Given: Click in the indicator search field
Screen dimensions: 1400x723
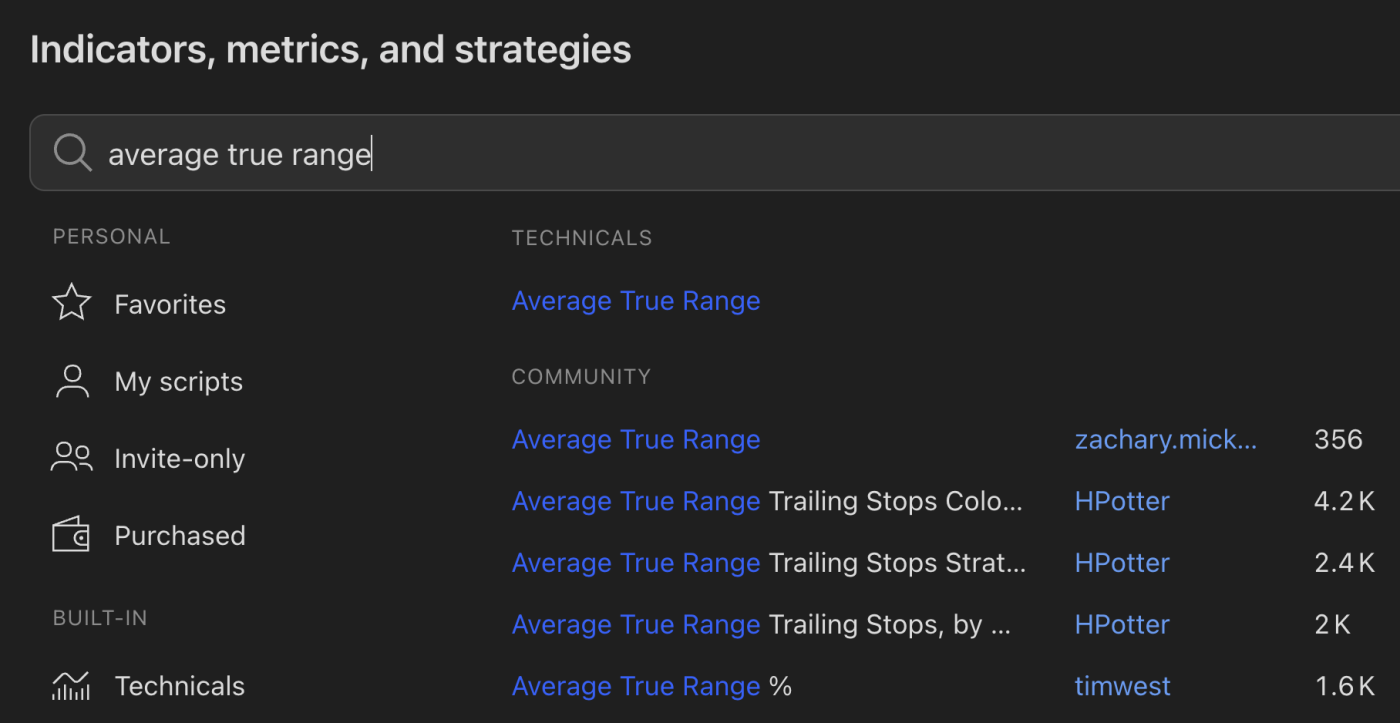Looking at the screenshot, I should tap(700, 154).
